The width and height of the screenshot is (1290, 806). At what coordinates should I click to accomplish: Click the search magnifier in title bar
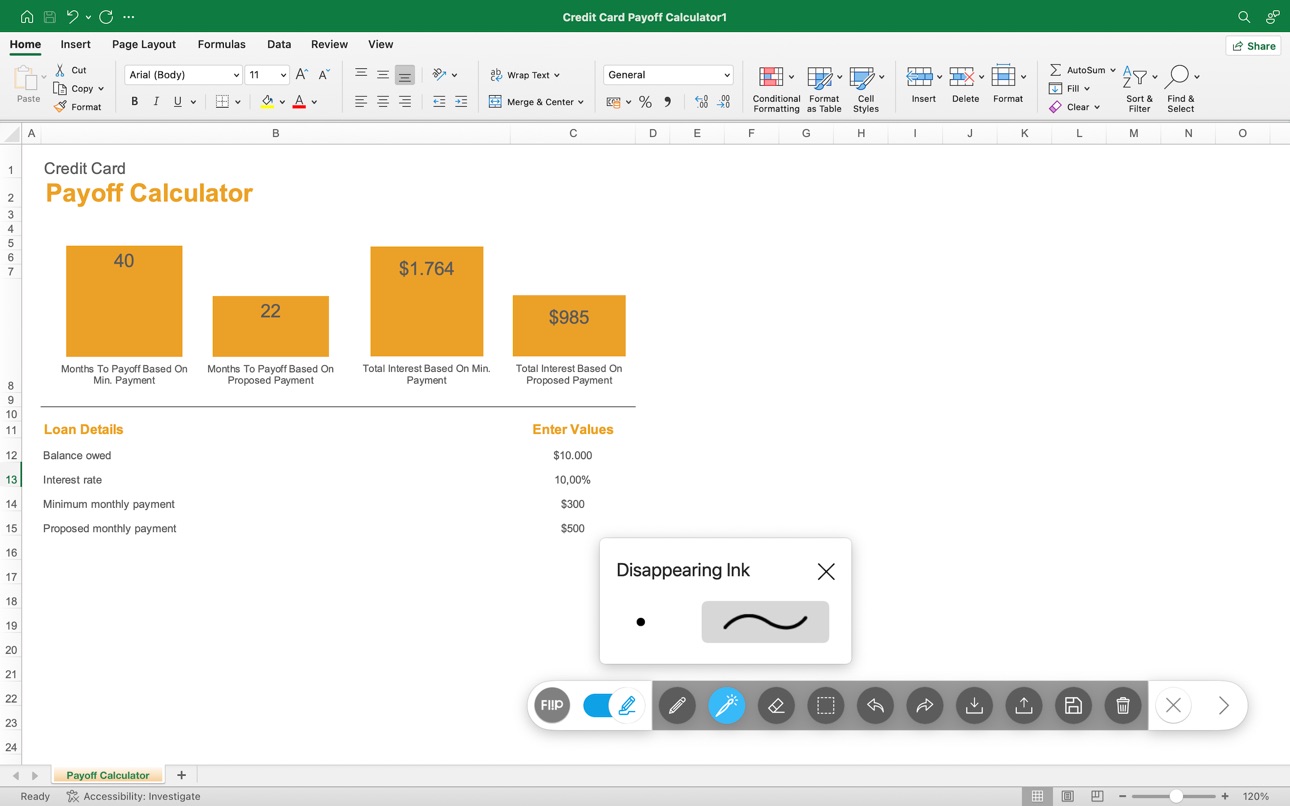point(1244,17)
